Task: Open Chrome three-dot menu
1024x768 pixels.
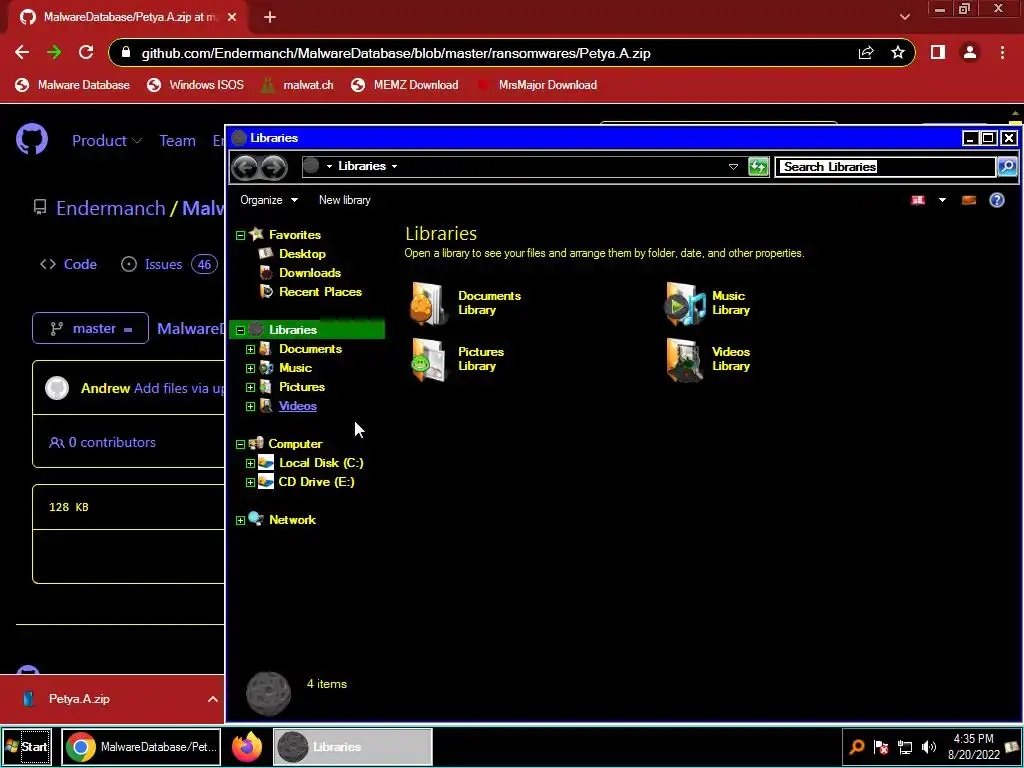Action: (x=1002, y=52)
